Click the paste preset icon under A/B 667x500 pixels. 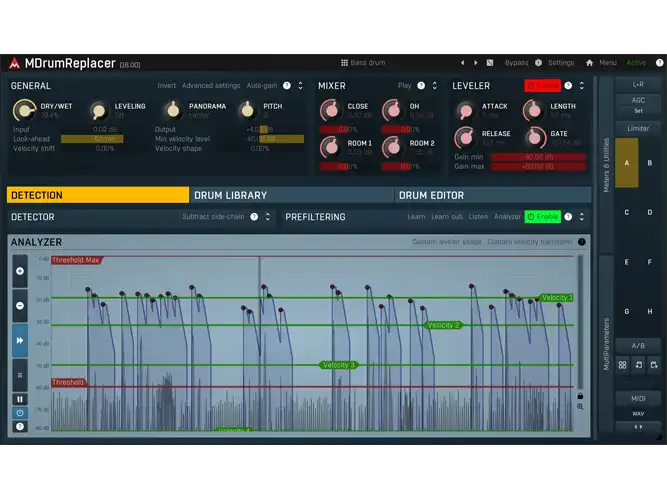[654, 365]
